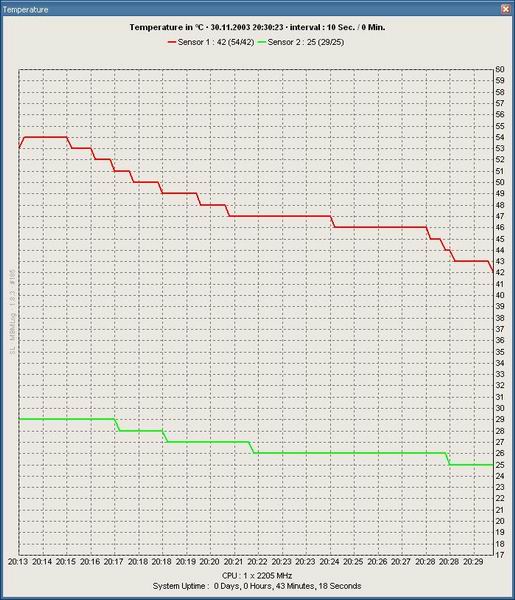Click the 20:29 time axis label
The width and height of the screenshot is (515, 600).
click(x=473, y=562)
